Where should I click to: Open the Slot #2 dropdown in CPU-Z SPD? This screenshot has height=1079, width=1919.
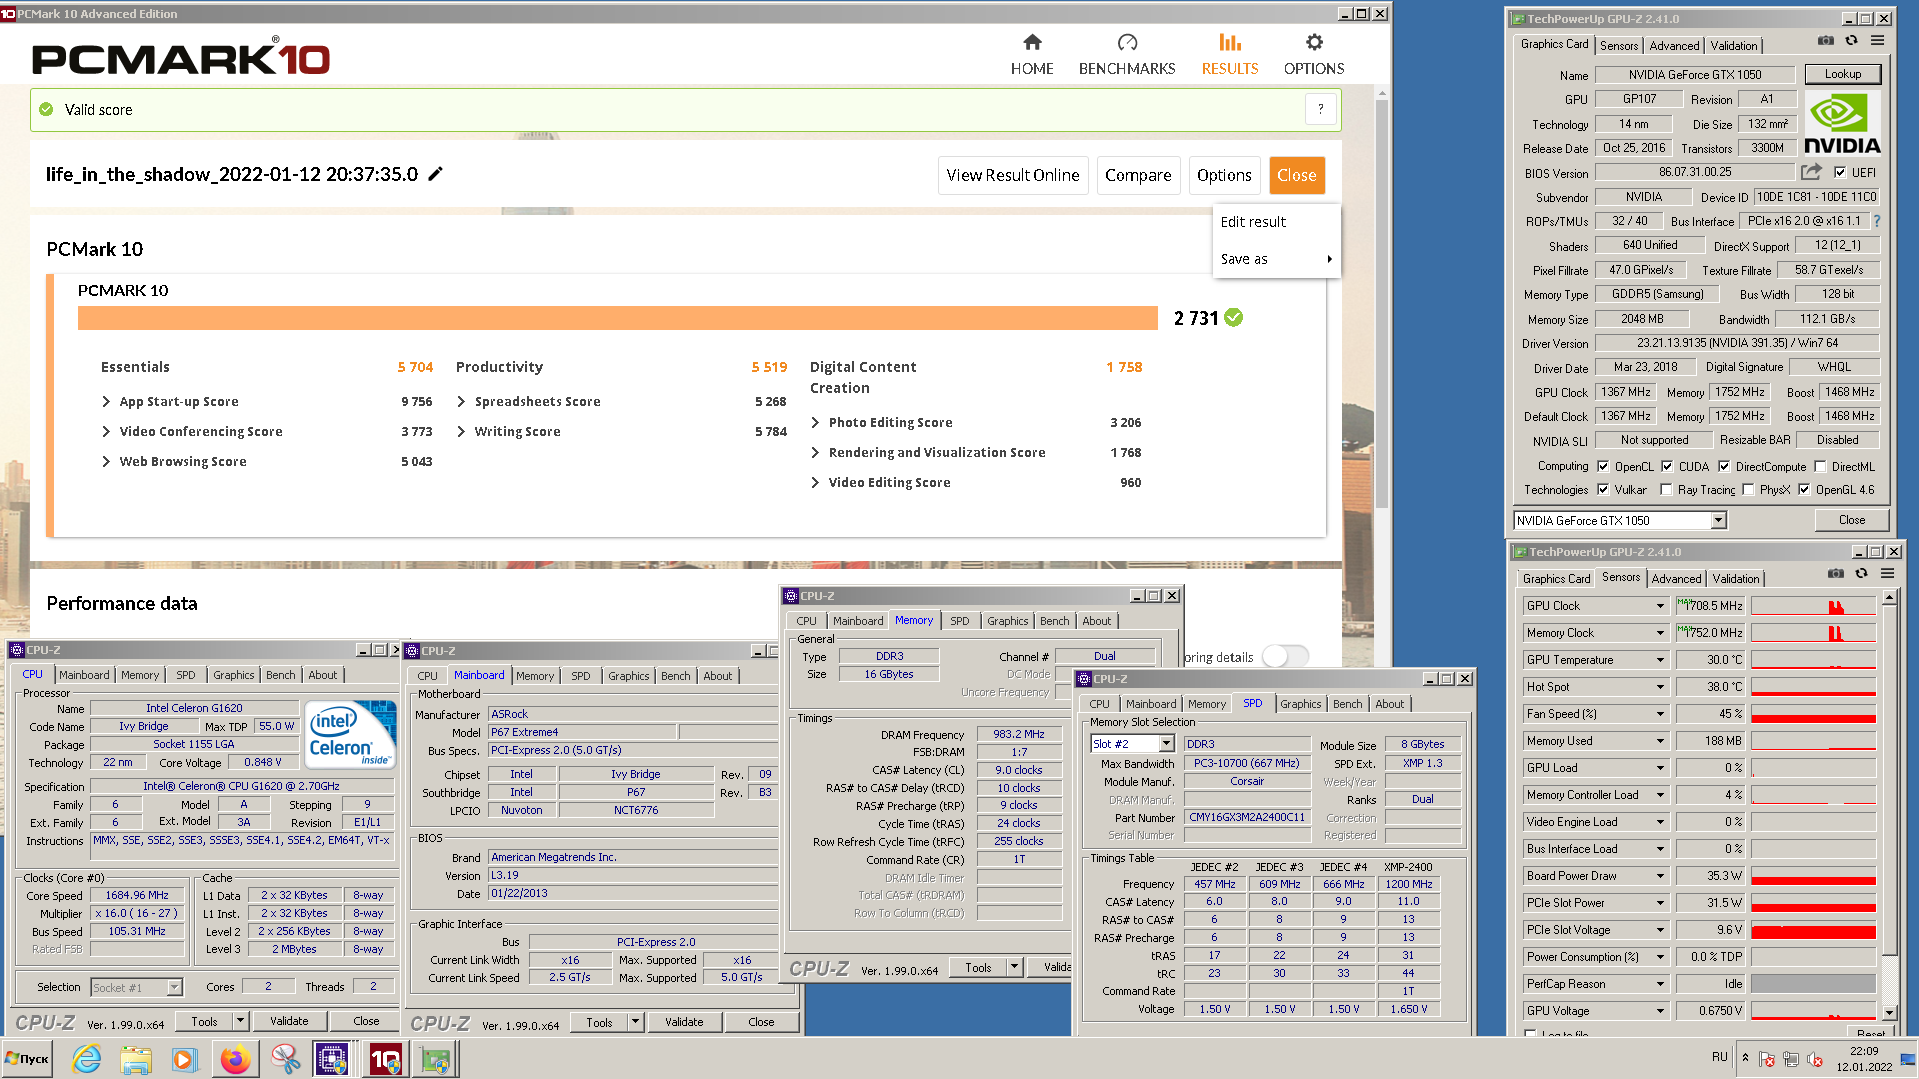click(x=1166, y=744)
